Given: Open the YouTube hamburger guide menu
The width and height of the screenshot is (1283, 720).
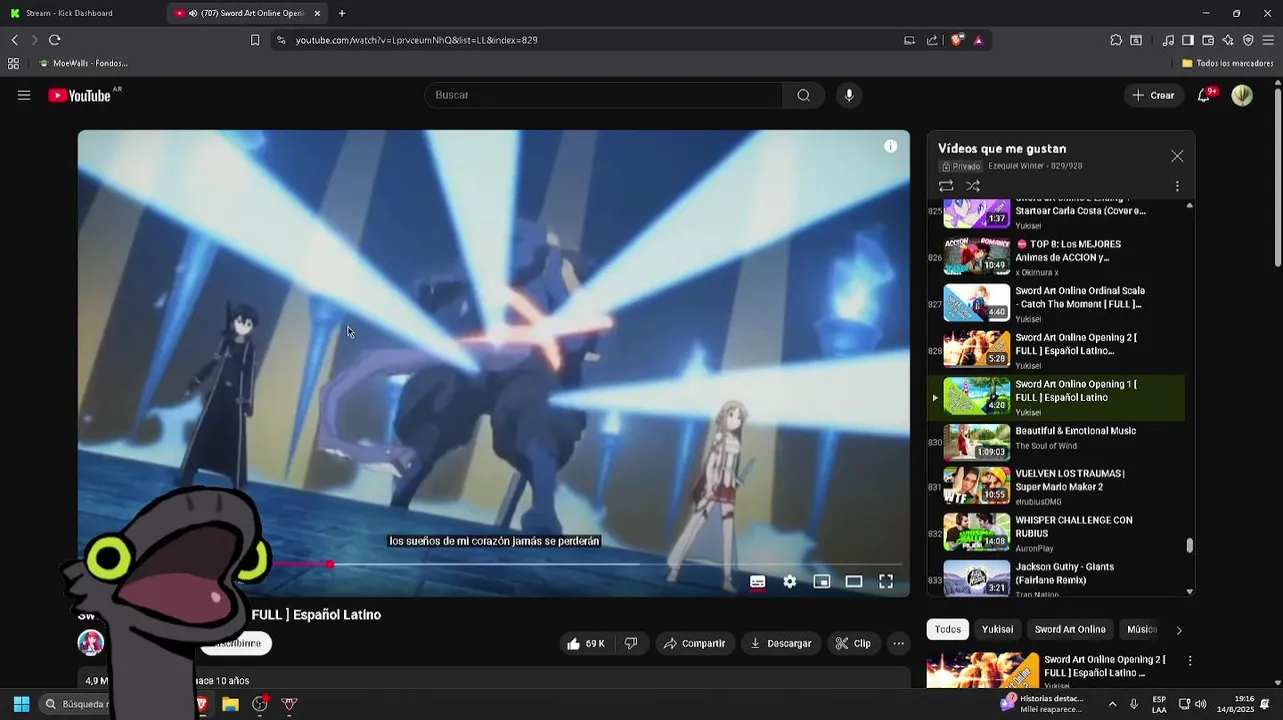Looking at the screenshot, I should (24, 95).
